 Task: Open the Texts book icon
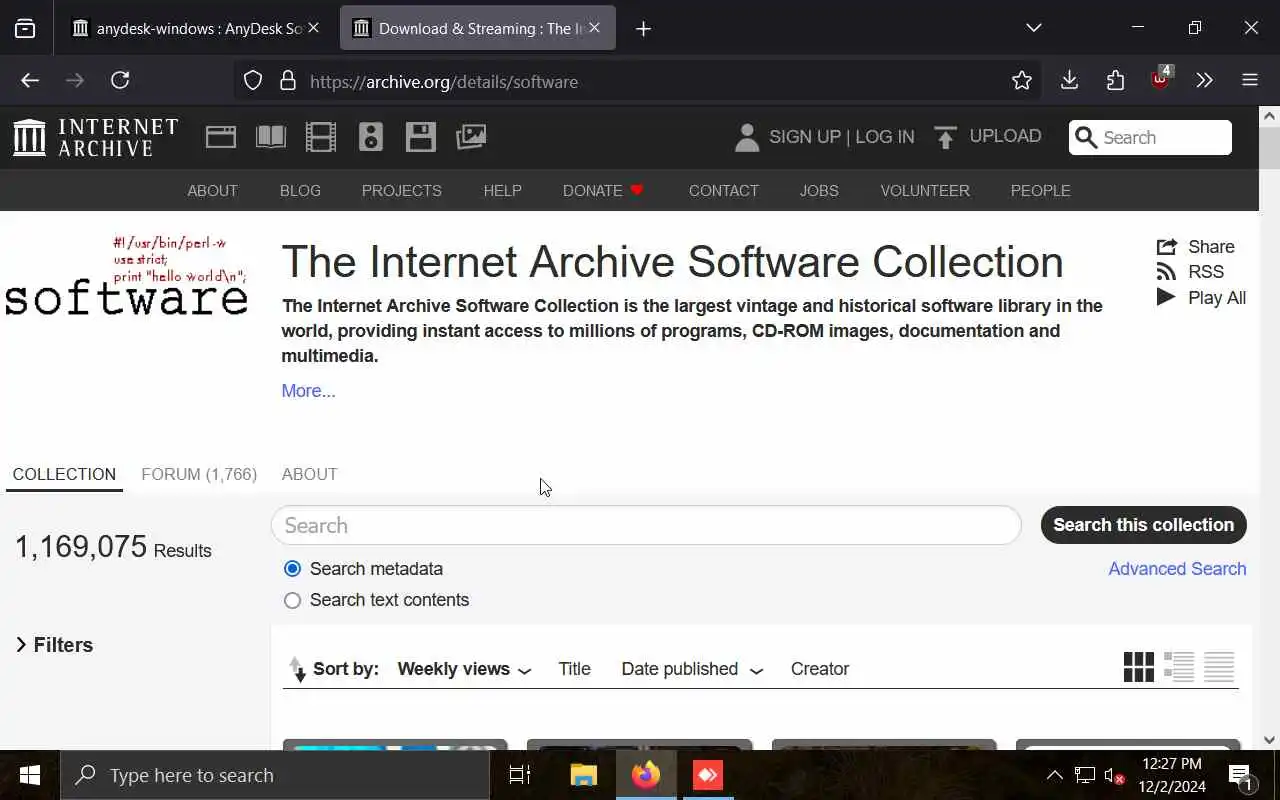271,137
